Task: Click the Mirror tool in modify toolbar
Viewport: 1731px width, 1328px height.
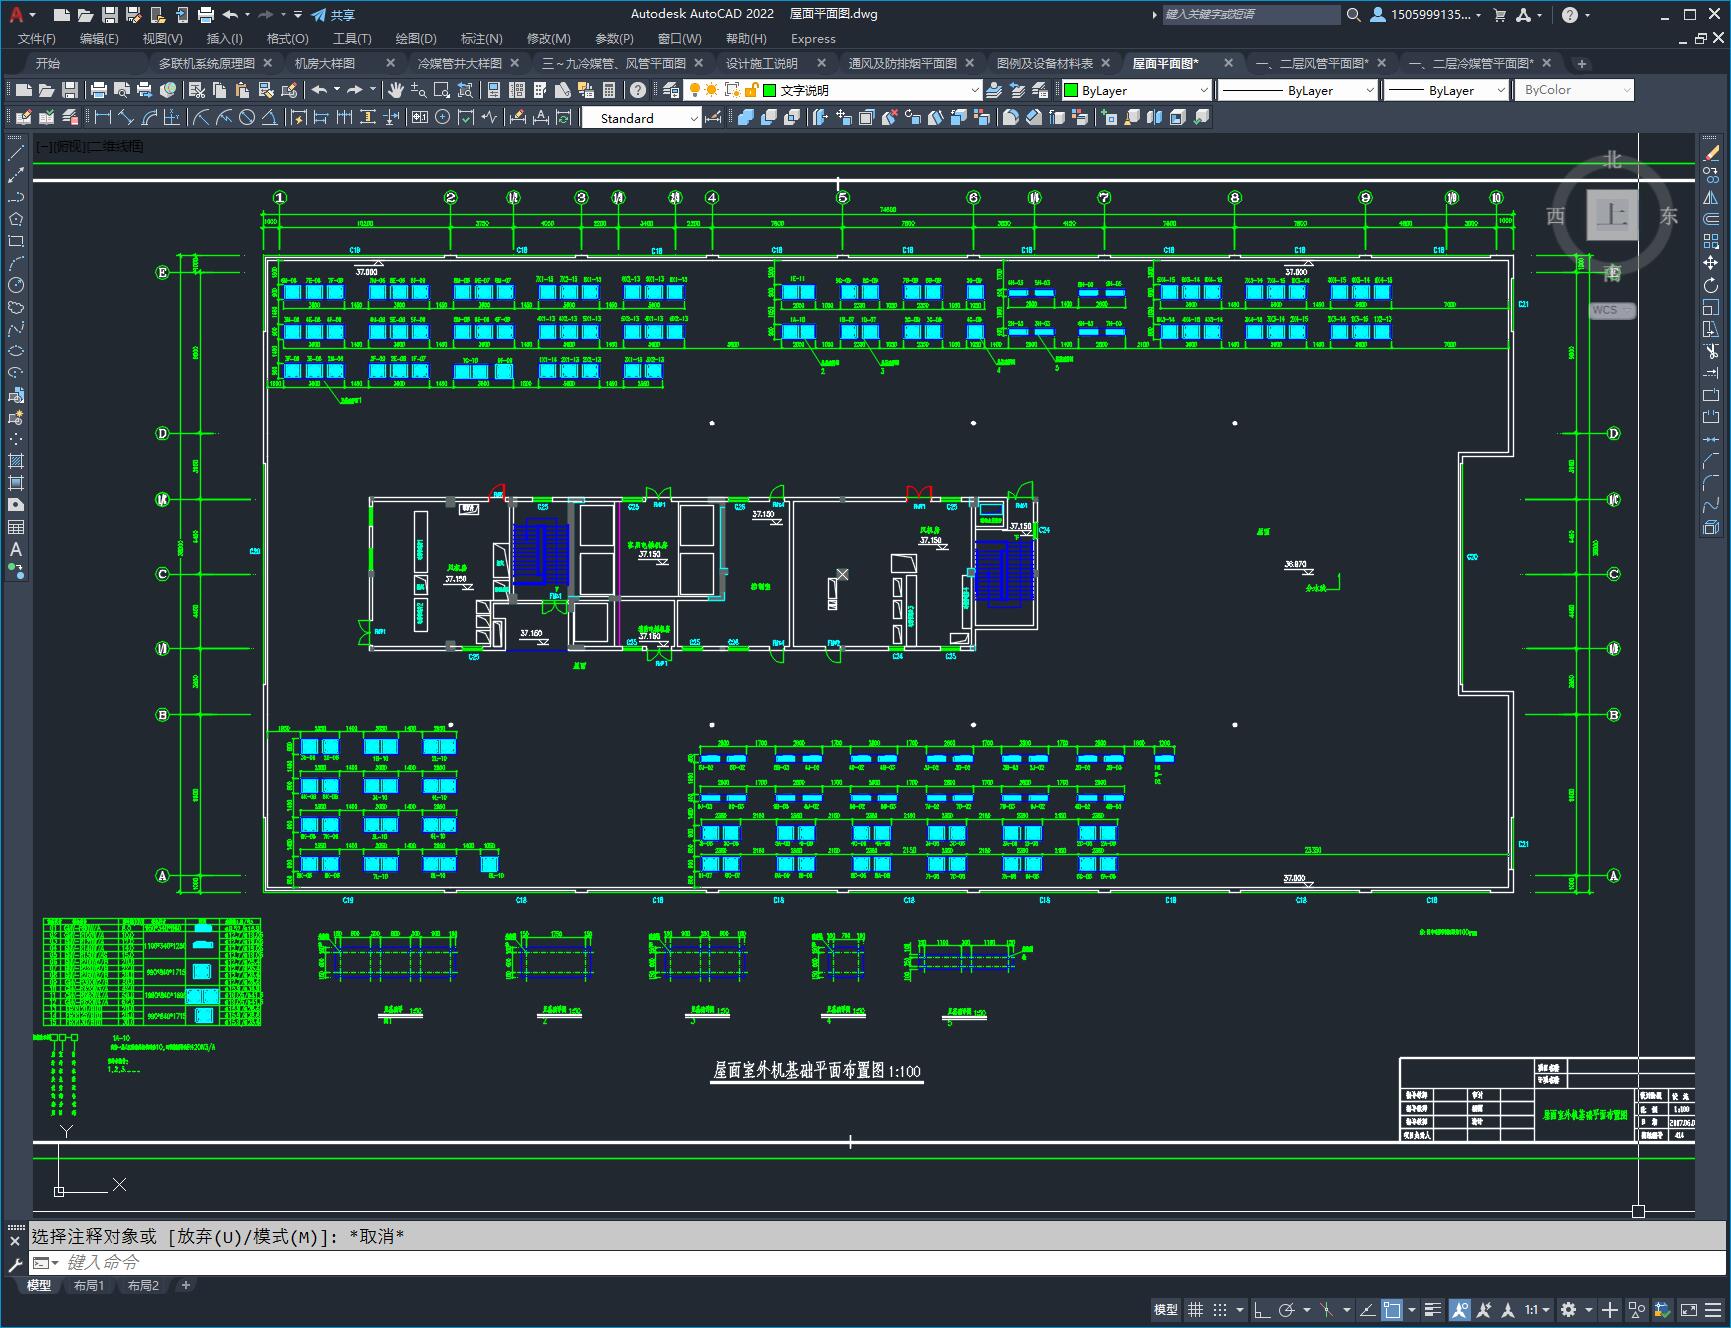Action: click(x=1711, y=197)
